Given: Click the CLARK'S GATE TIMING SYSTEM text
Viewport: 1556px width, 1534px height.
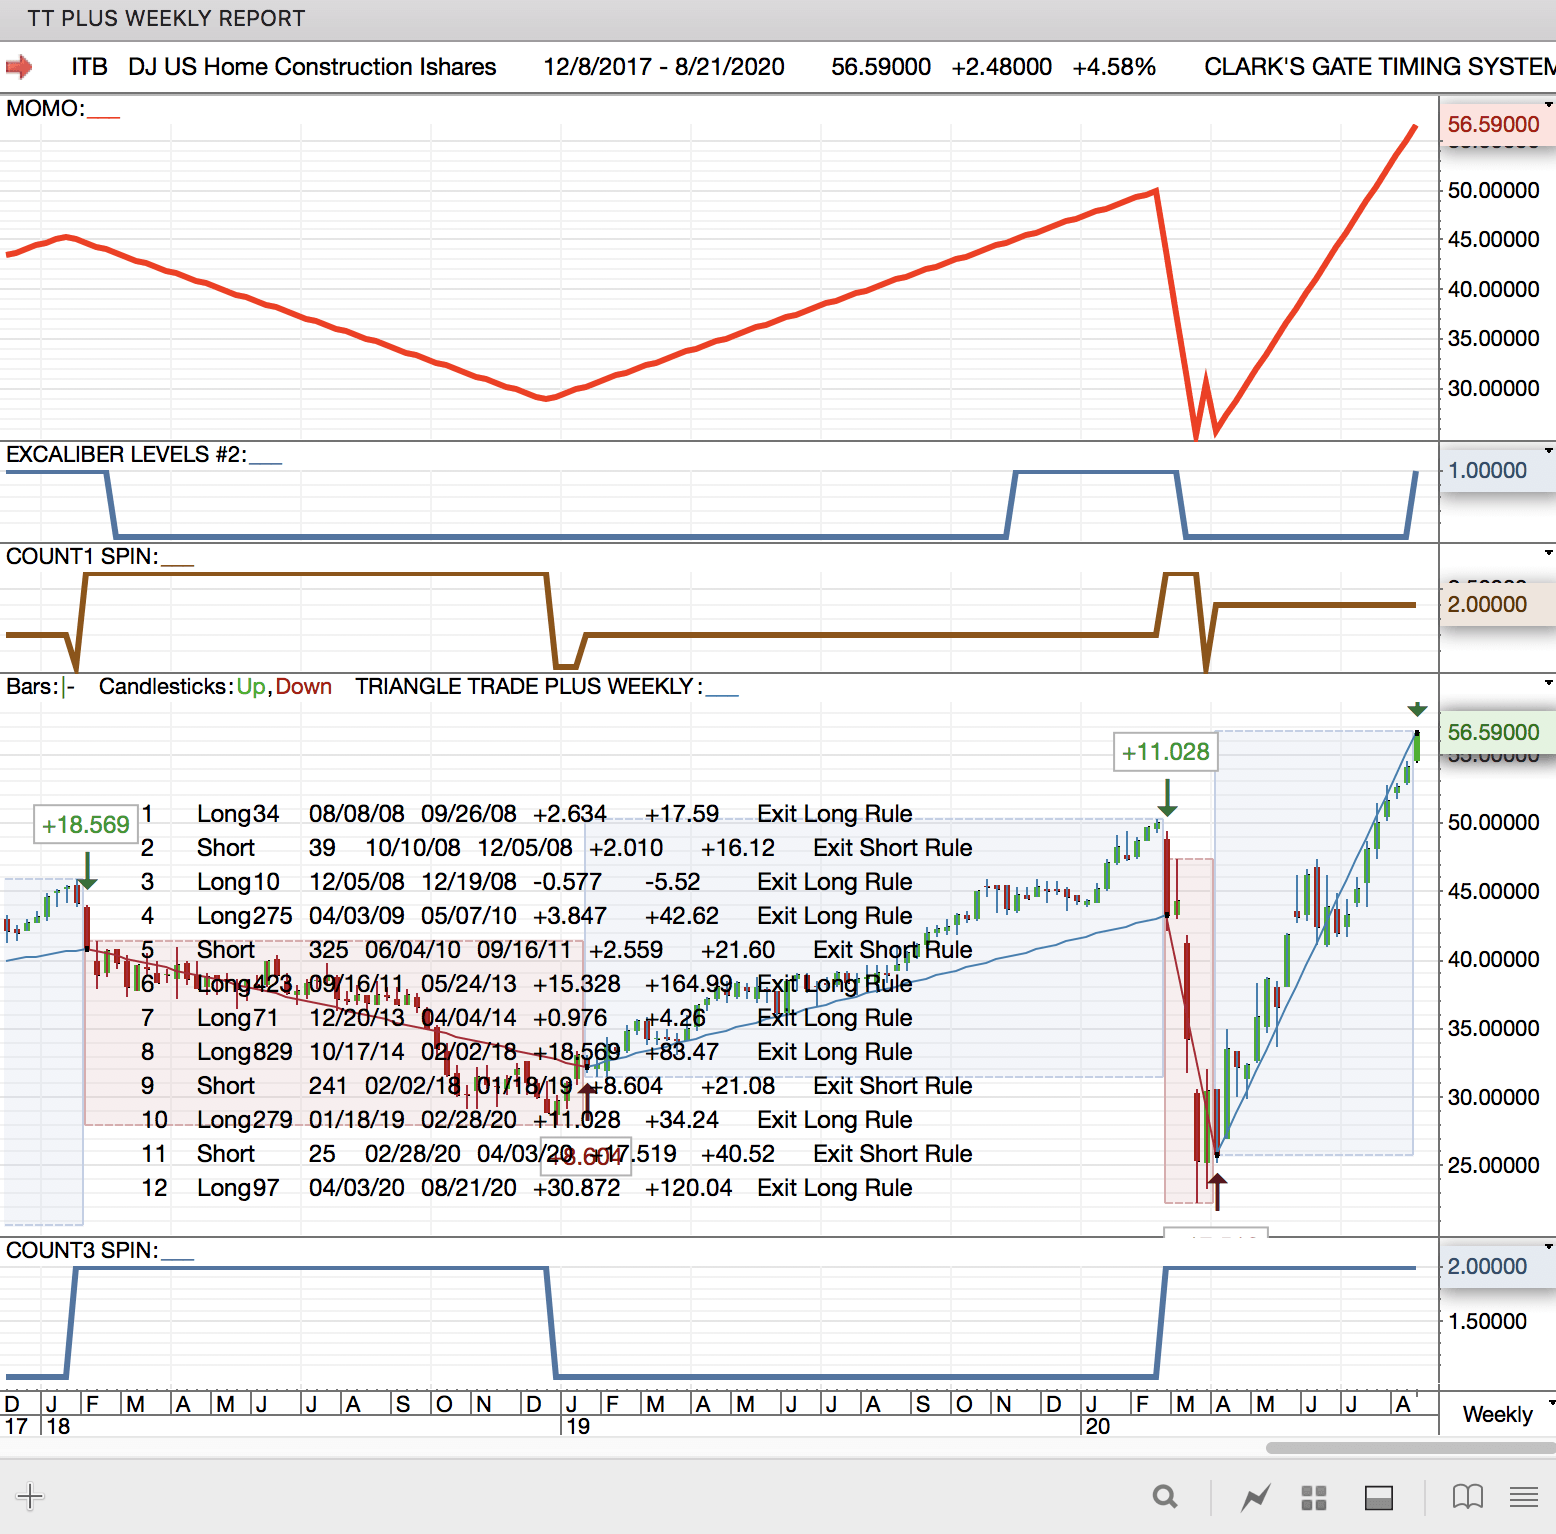Looking at the screenshot, I should [x=1380, y=67].
